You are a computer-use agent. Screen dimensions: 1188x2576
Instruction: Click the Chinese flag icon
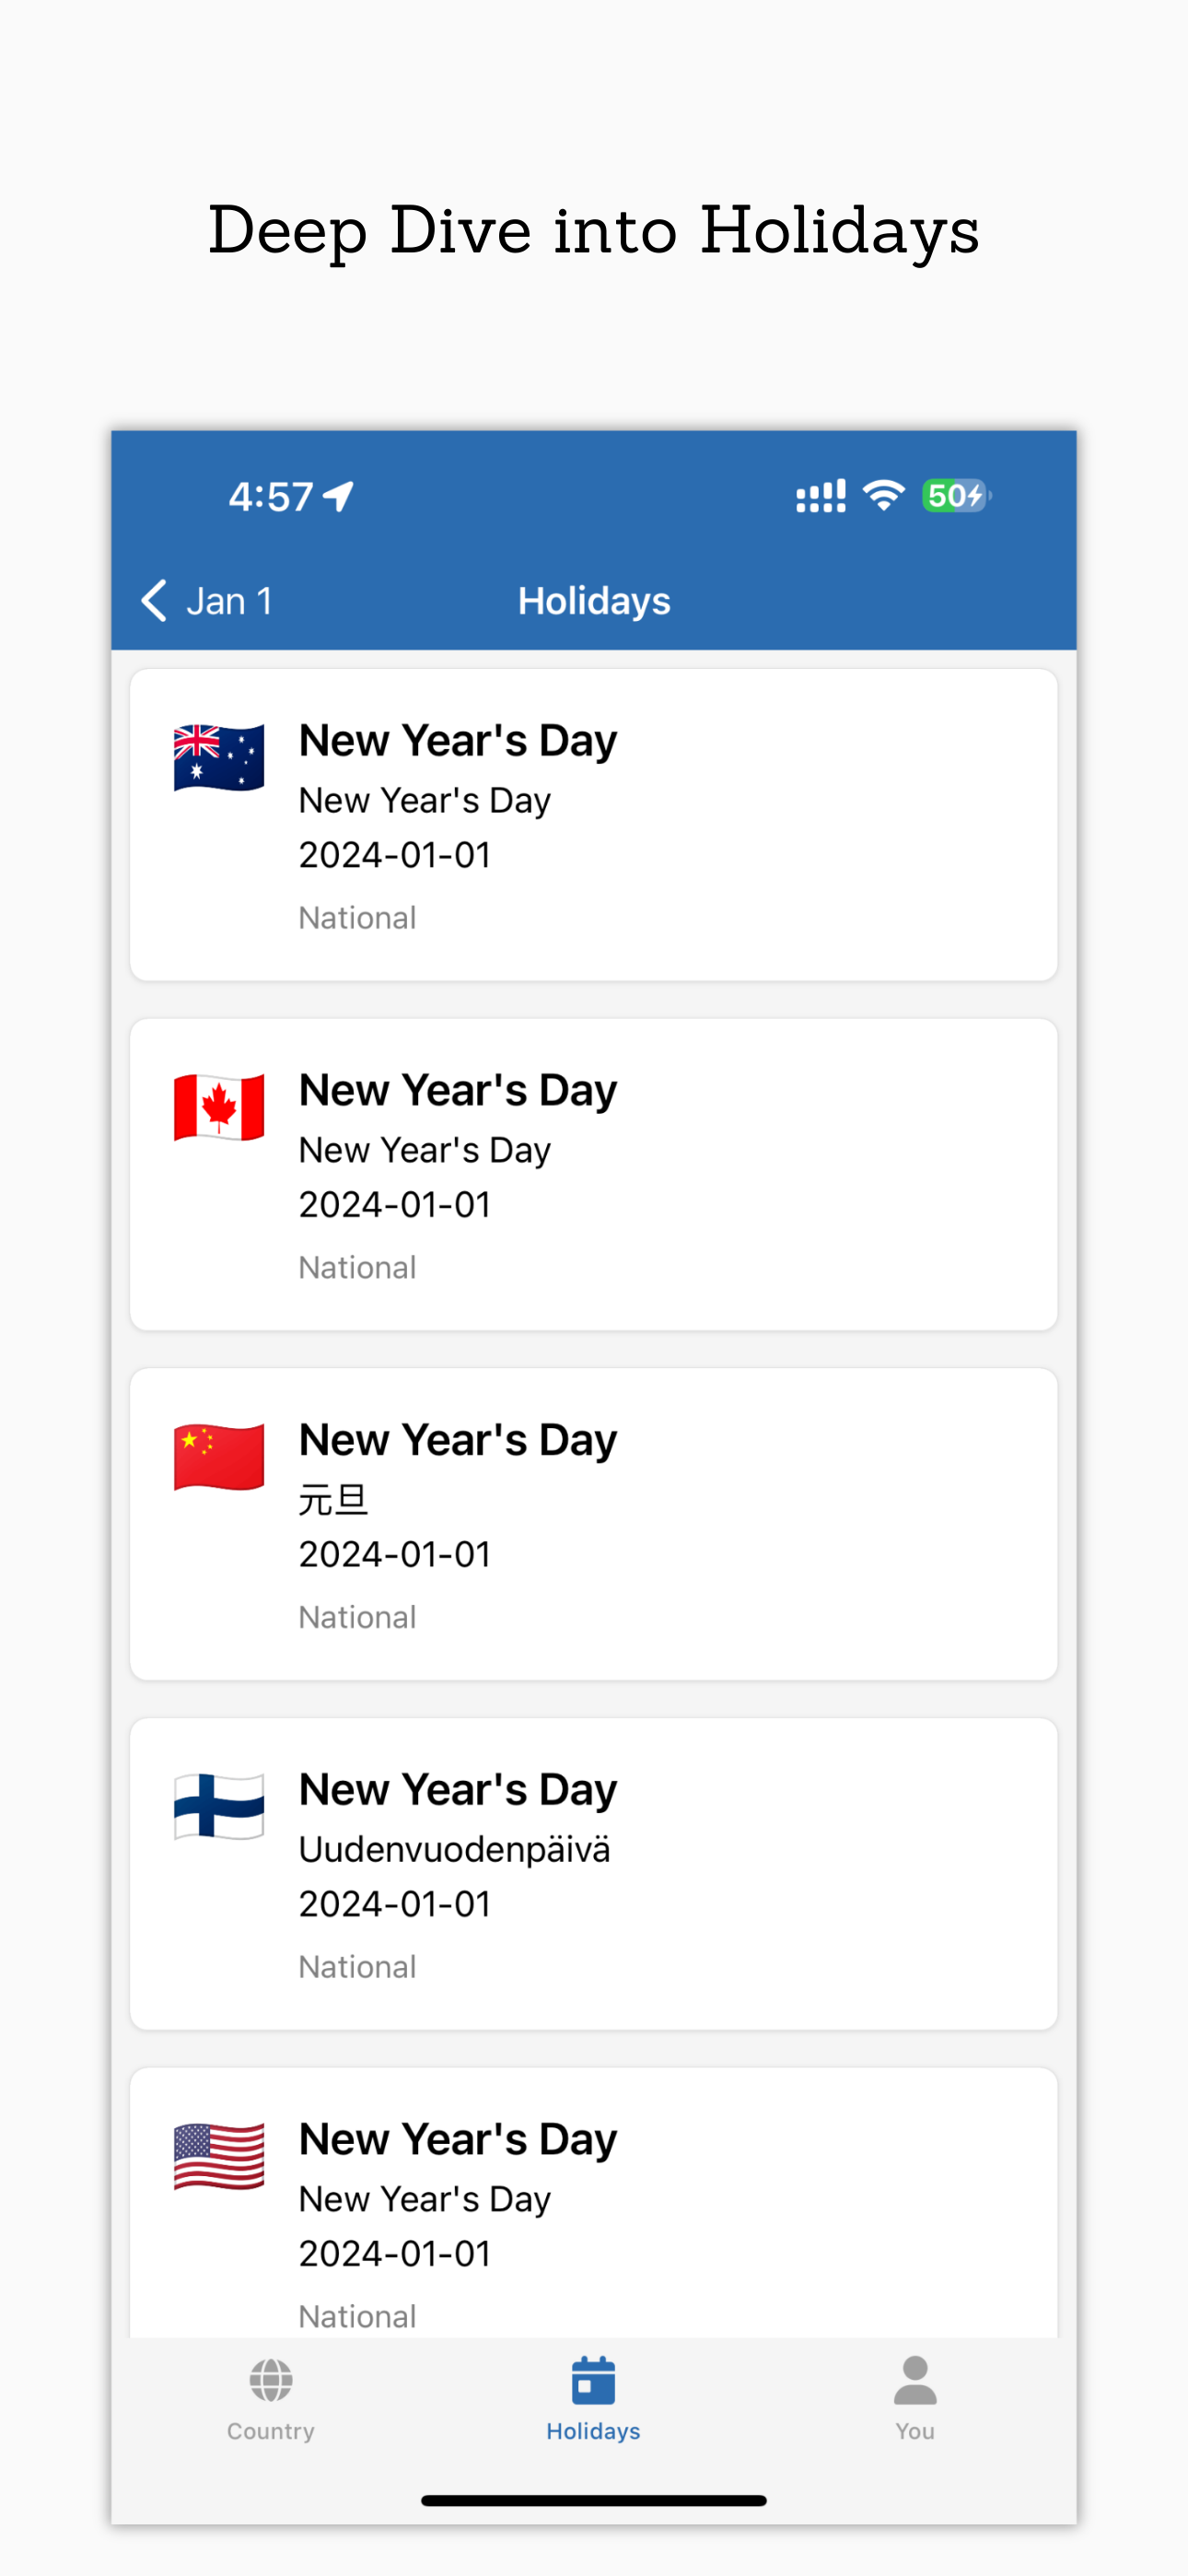219,1457
